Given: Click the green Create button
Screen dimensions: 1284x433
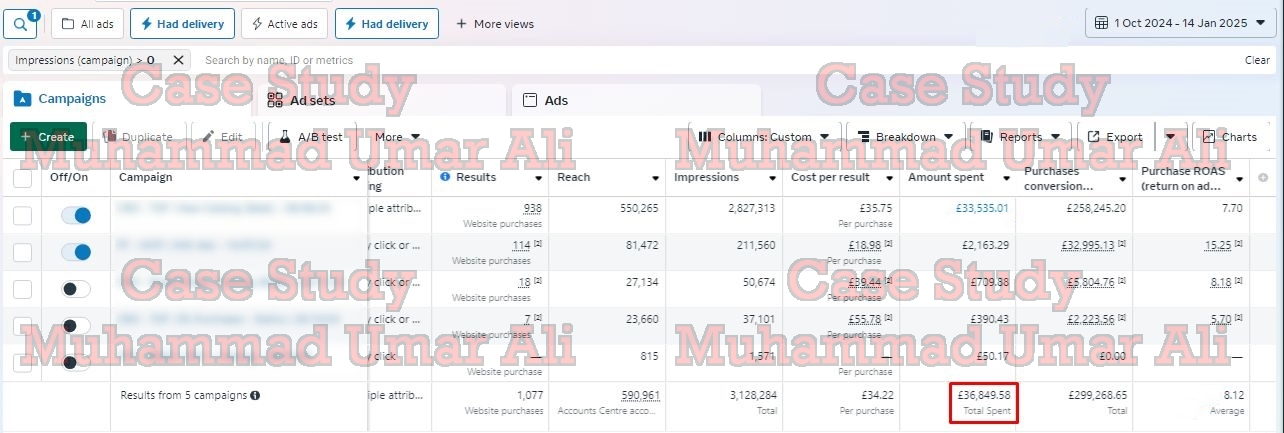Looking at the screenshot, I should point(48,137).
